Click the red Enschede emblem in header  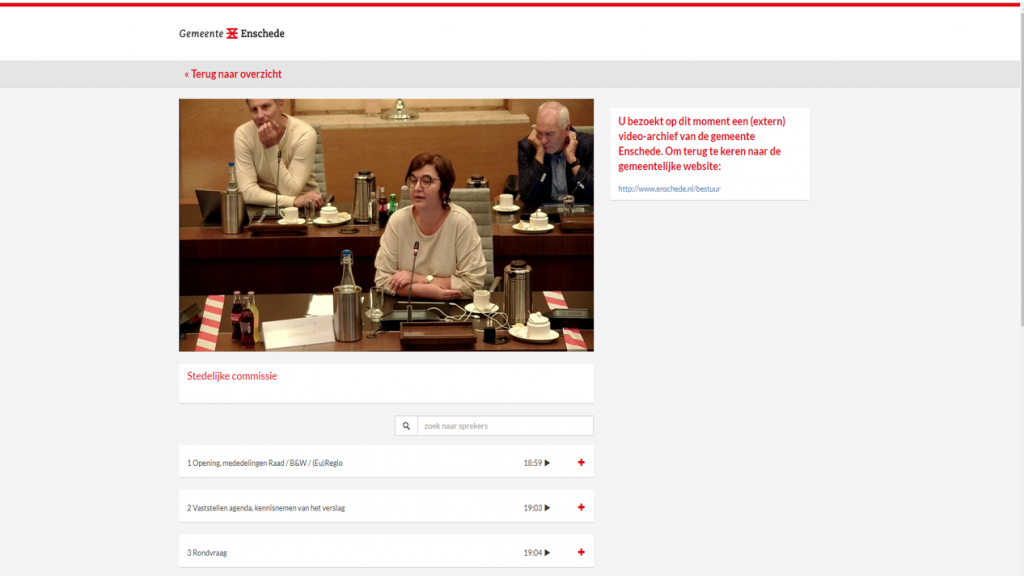click(x=232, y=33)
